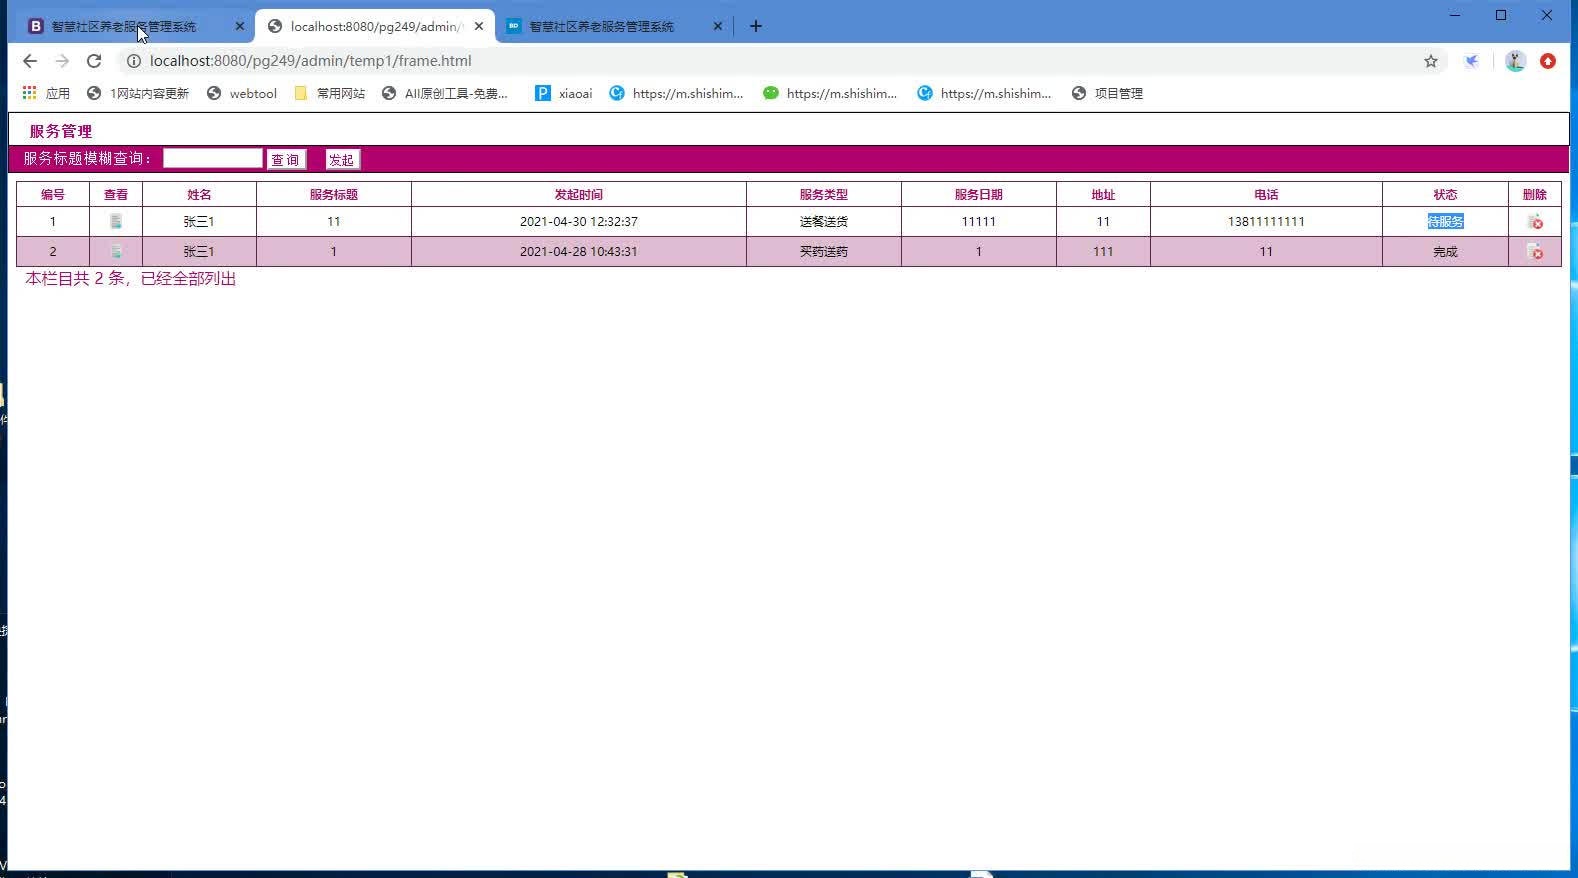Viewport: 1578px width, 878px height.
Task: Click the 编号 column header
Action: click(53, 194)
